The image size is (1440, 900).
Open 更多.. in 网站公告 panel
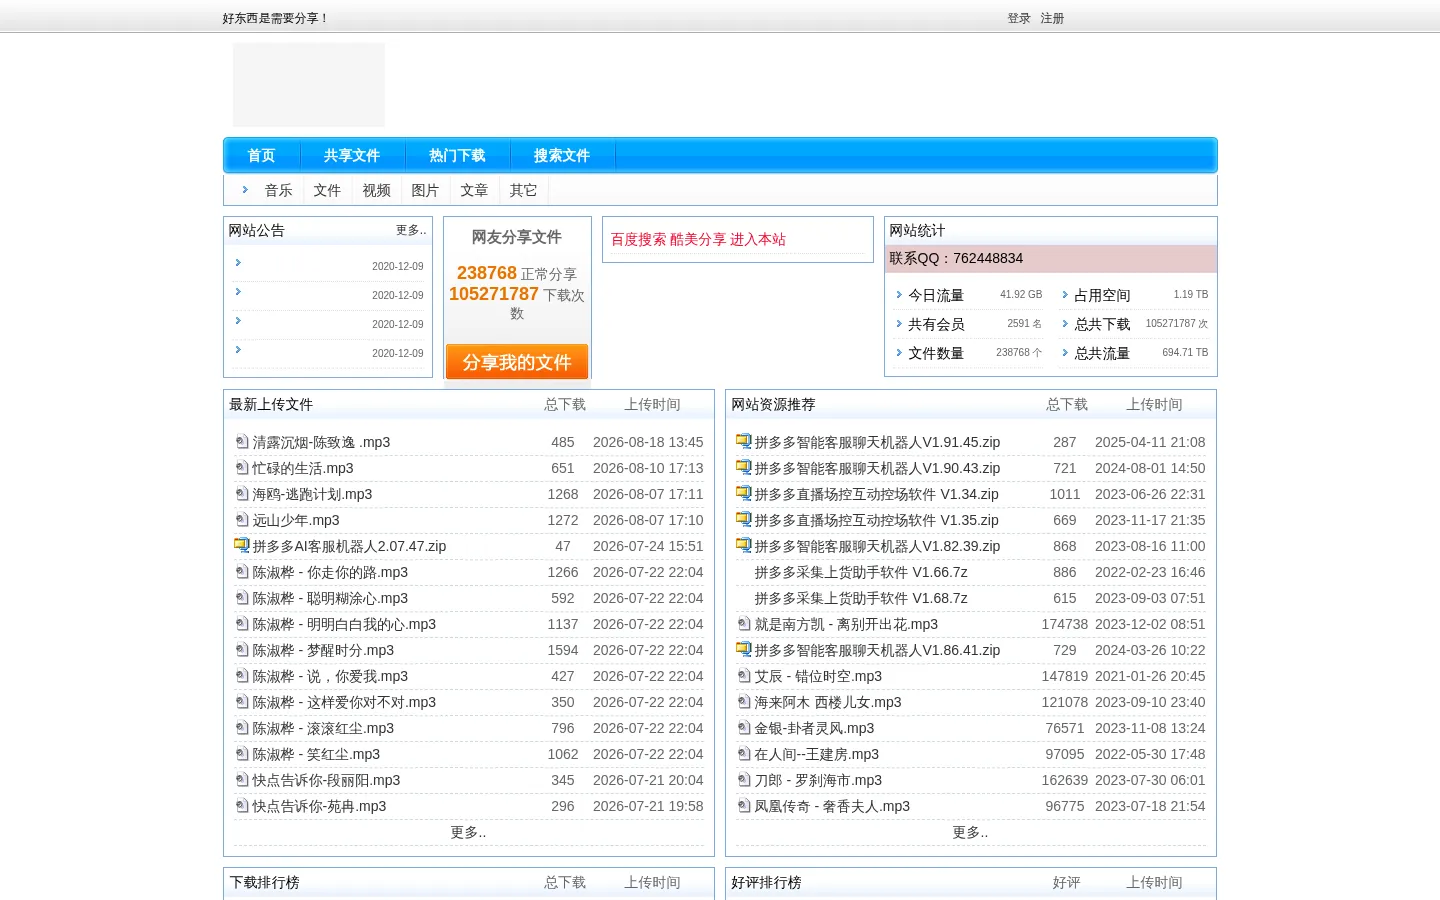411,230
